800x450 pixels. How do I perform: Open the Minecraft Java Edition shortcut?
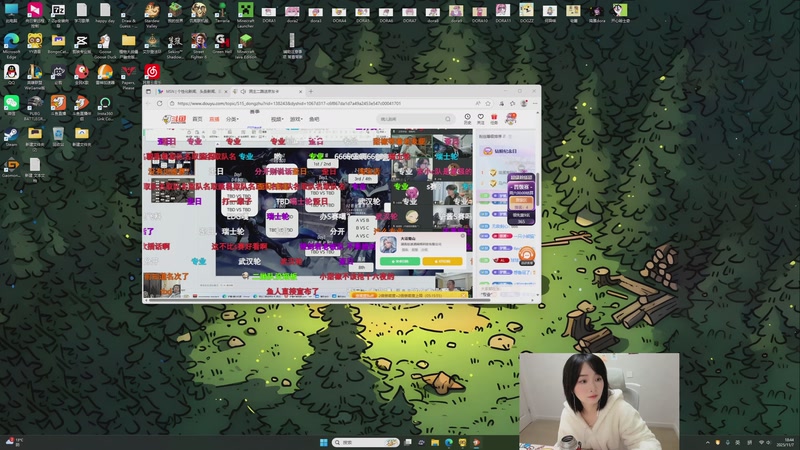[x=245, y=46]
